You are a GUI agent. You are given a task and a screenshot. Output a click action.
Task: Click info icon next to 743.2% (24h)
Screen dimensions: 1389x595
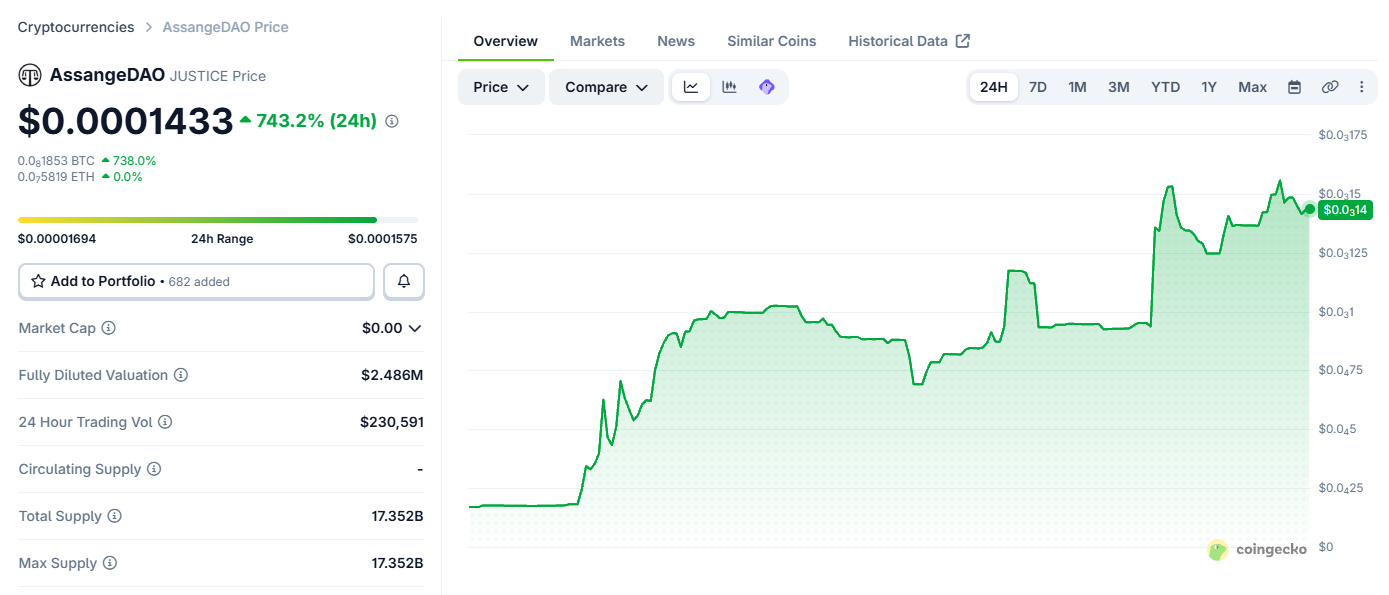(x=392, y=121)
